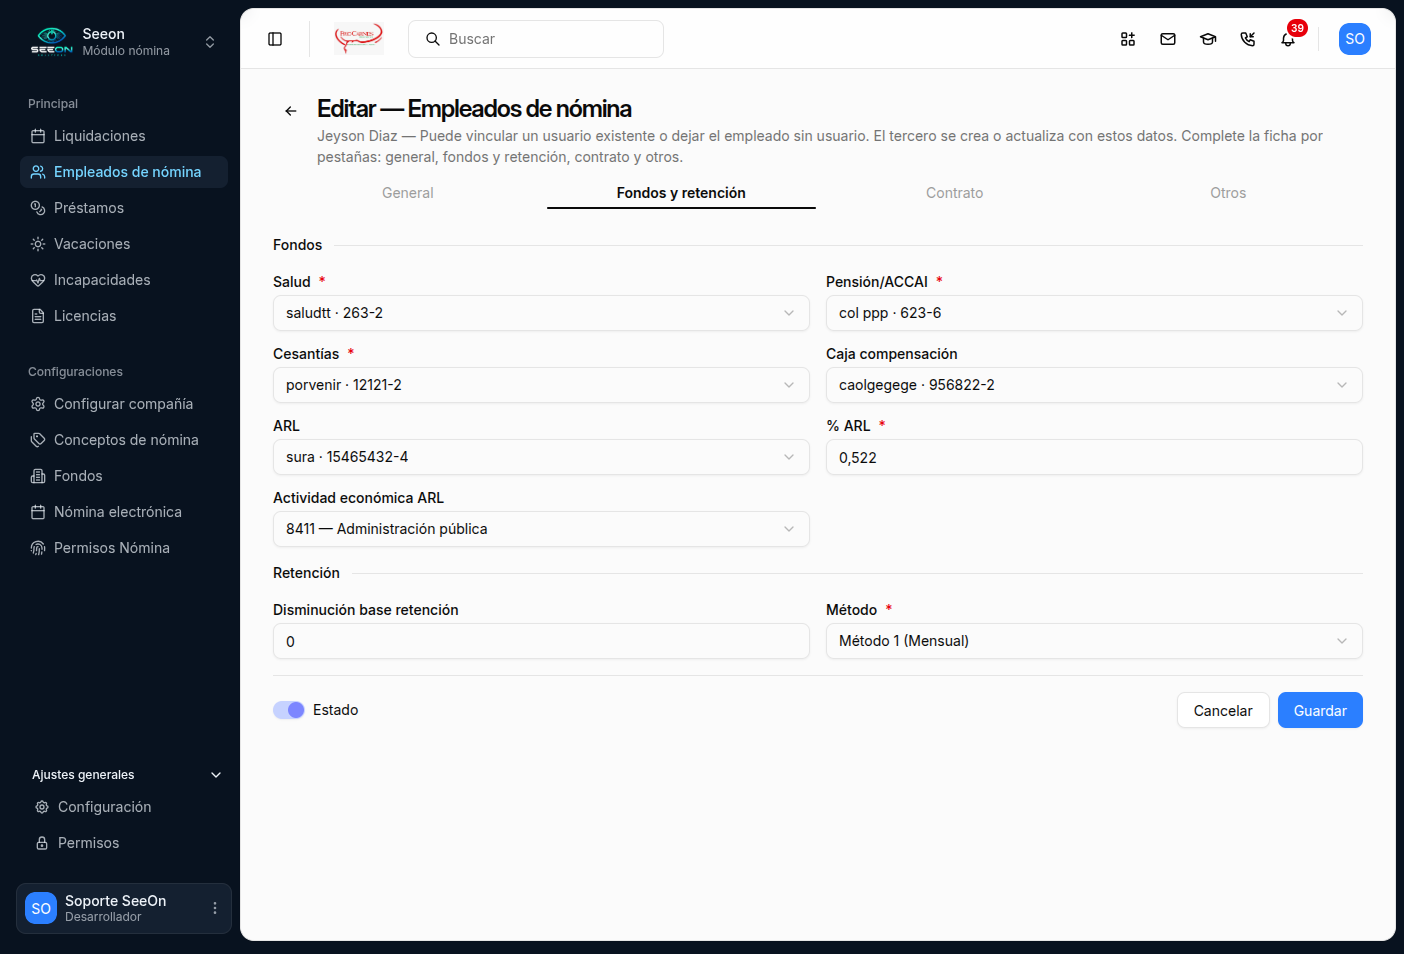The width and height of the screenshot is (1404, 954).
Task: Toggle the sidebar panel icon
Action: [275, 39]
